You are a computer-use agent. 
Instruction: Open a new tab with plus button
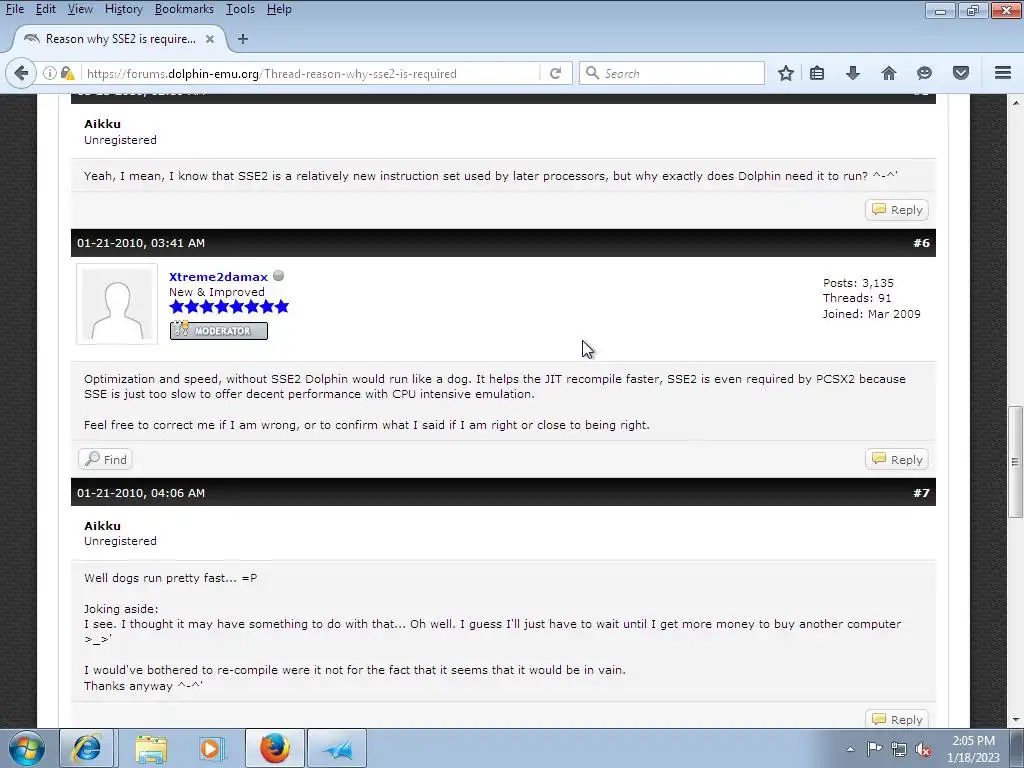click(x=243, y=39)
